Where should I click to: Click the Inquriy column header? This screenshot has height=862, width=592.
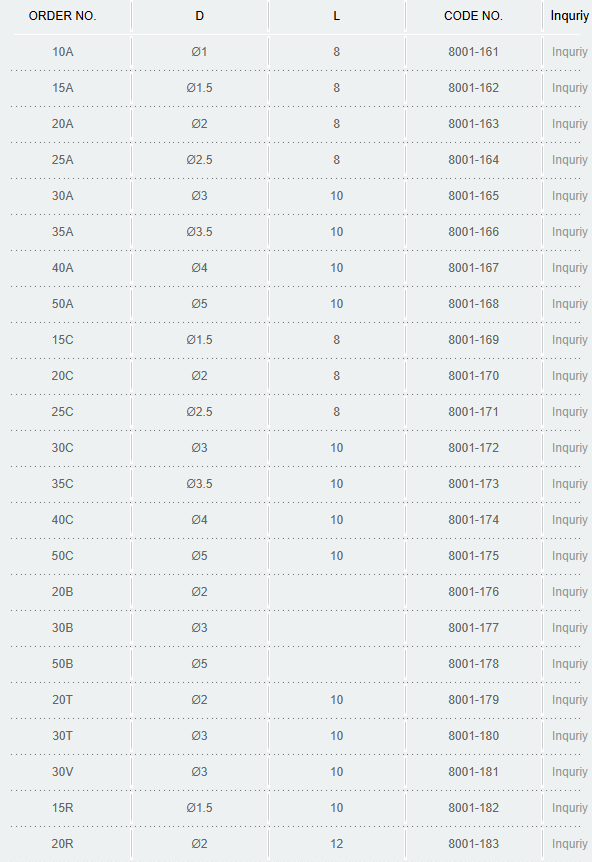click(569, 16)
